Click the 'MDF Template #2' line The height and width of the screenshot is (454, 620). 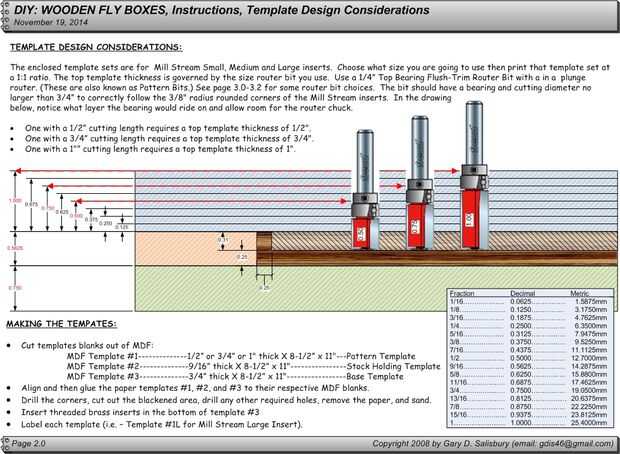pos(253,366)
